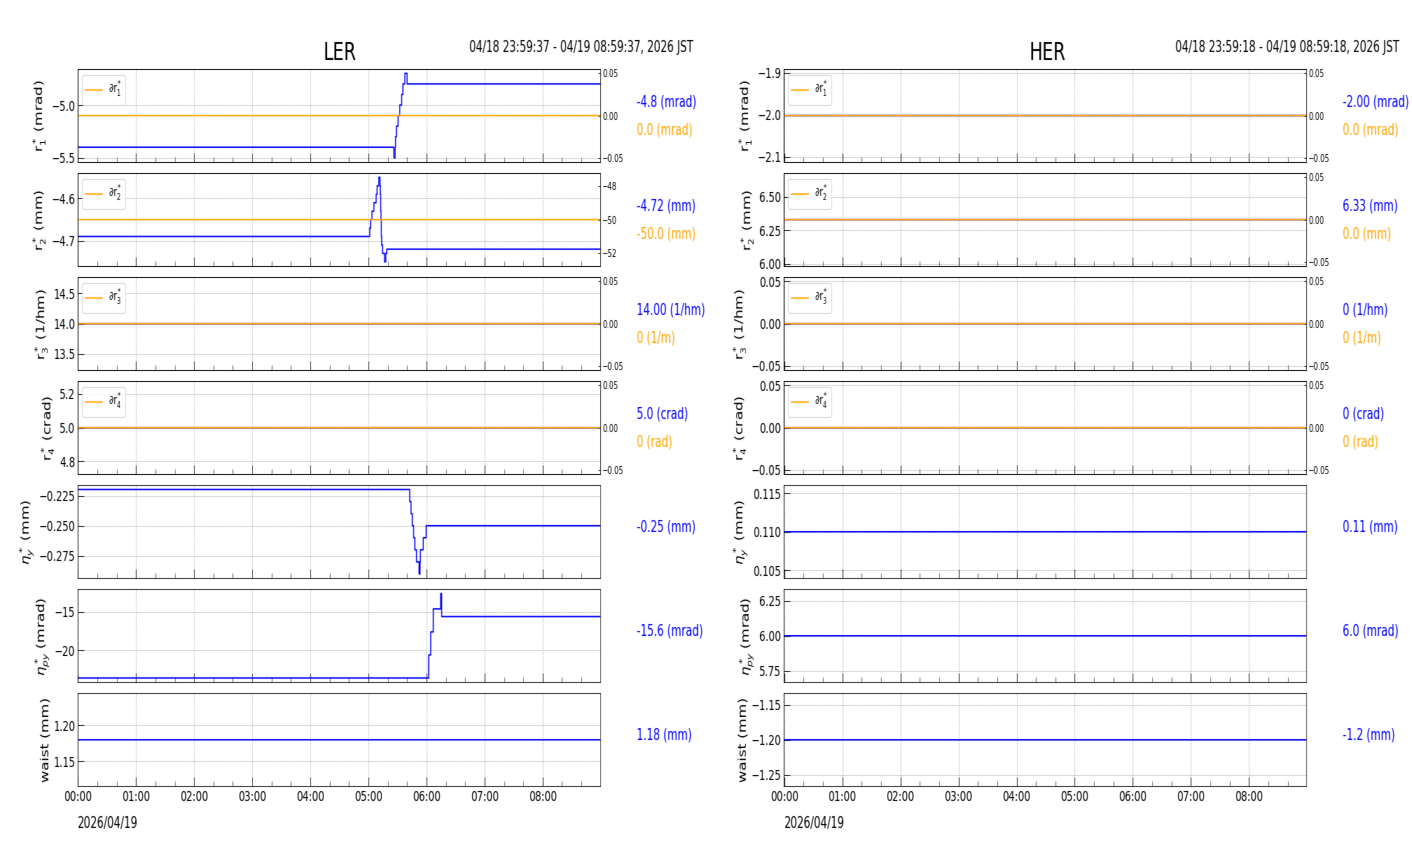Select the LER time range ending 08:59:37
This screenshot has width=1412, height=864.
[x=581, y=47]
